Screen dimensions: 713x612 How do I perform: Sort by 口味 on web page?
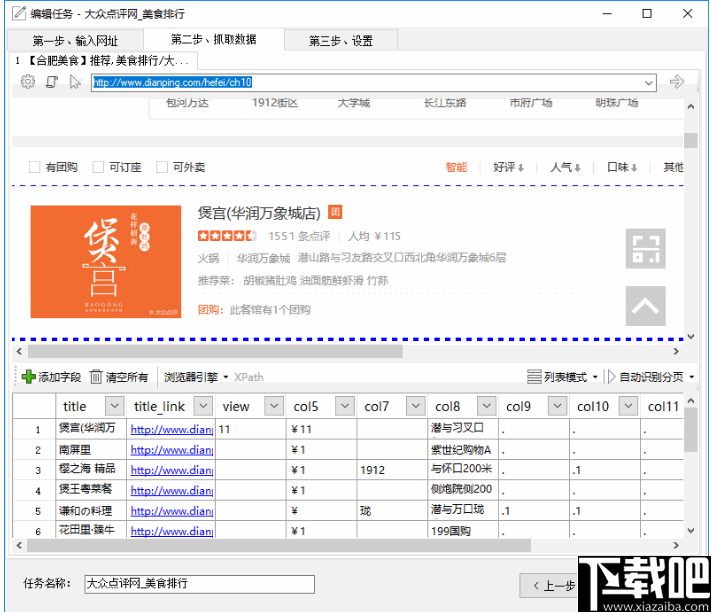[x=622, y=167]
